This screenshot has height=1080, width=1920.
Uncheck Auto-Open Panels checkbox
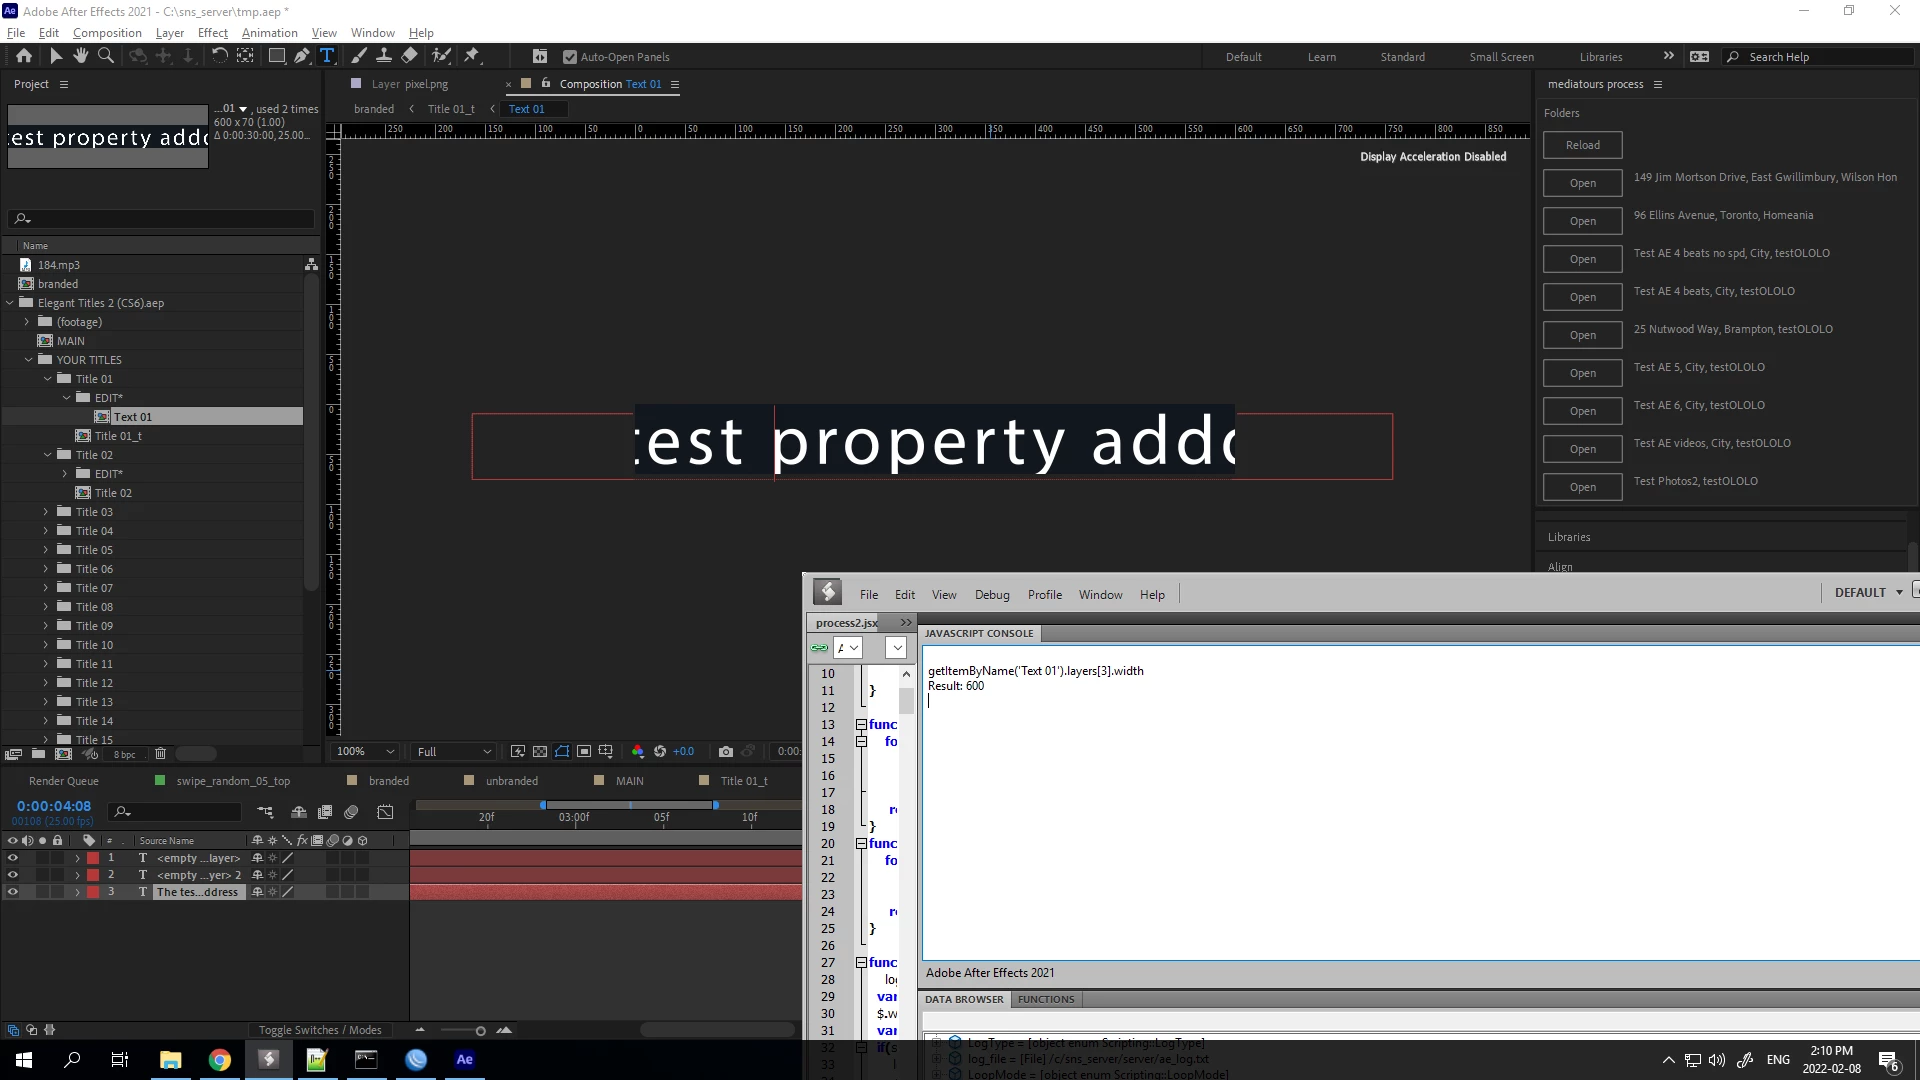[x=570, y=57]
